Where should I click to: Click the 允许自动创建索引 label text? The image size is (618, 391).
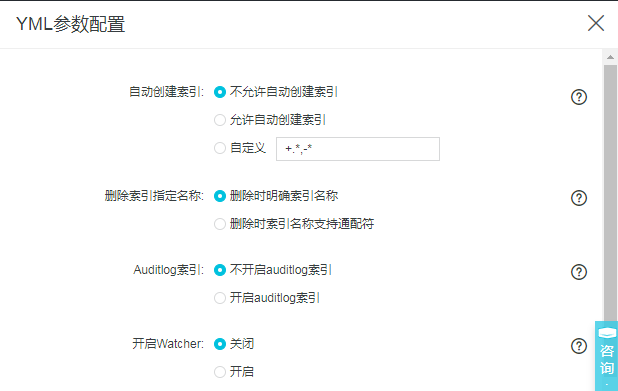(x=278, y=120)
